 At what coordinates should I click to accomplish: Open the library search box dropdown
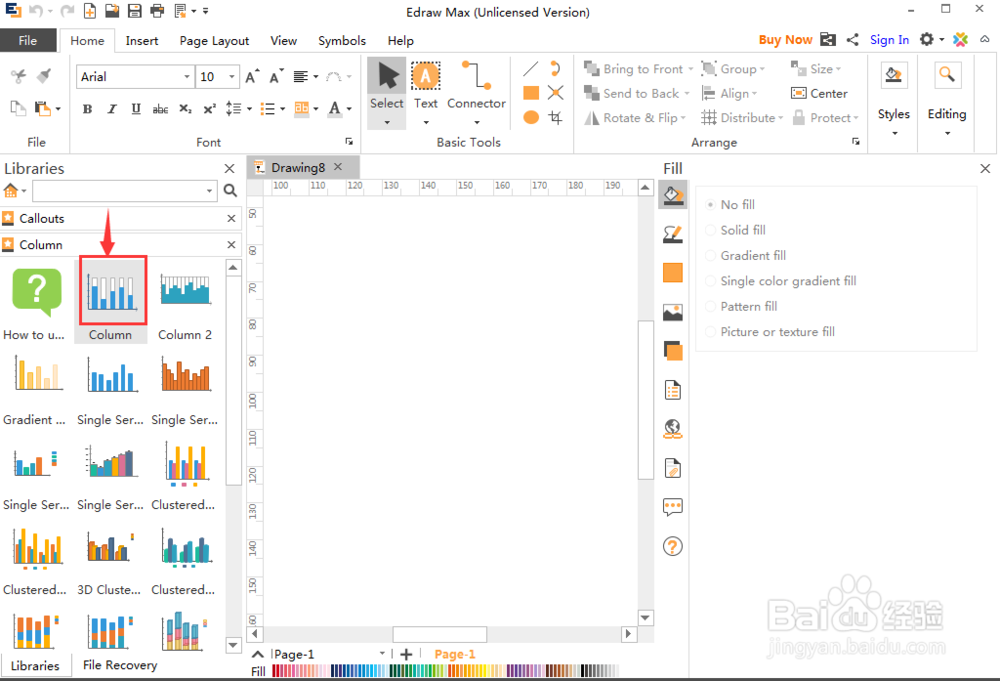pyautogui.click(x=209, y=190)
